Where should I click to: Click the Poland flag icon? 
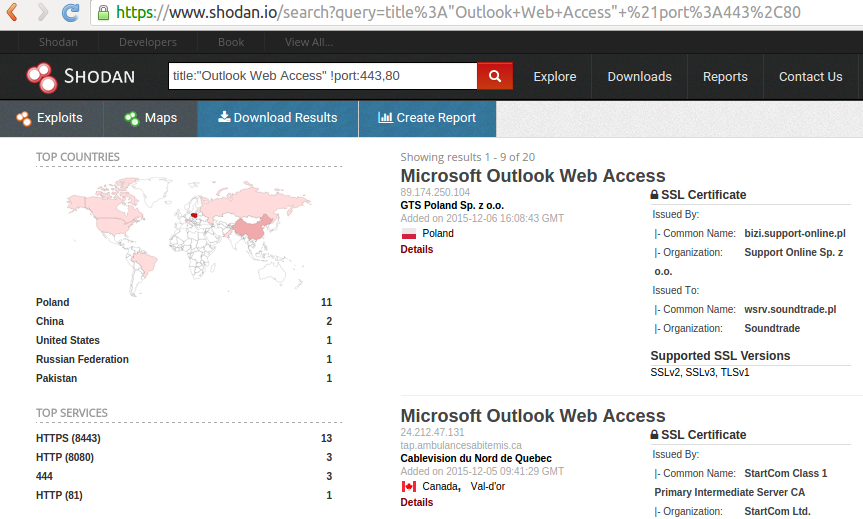[x=409, y=234]
